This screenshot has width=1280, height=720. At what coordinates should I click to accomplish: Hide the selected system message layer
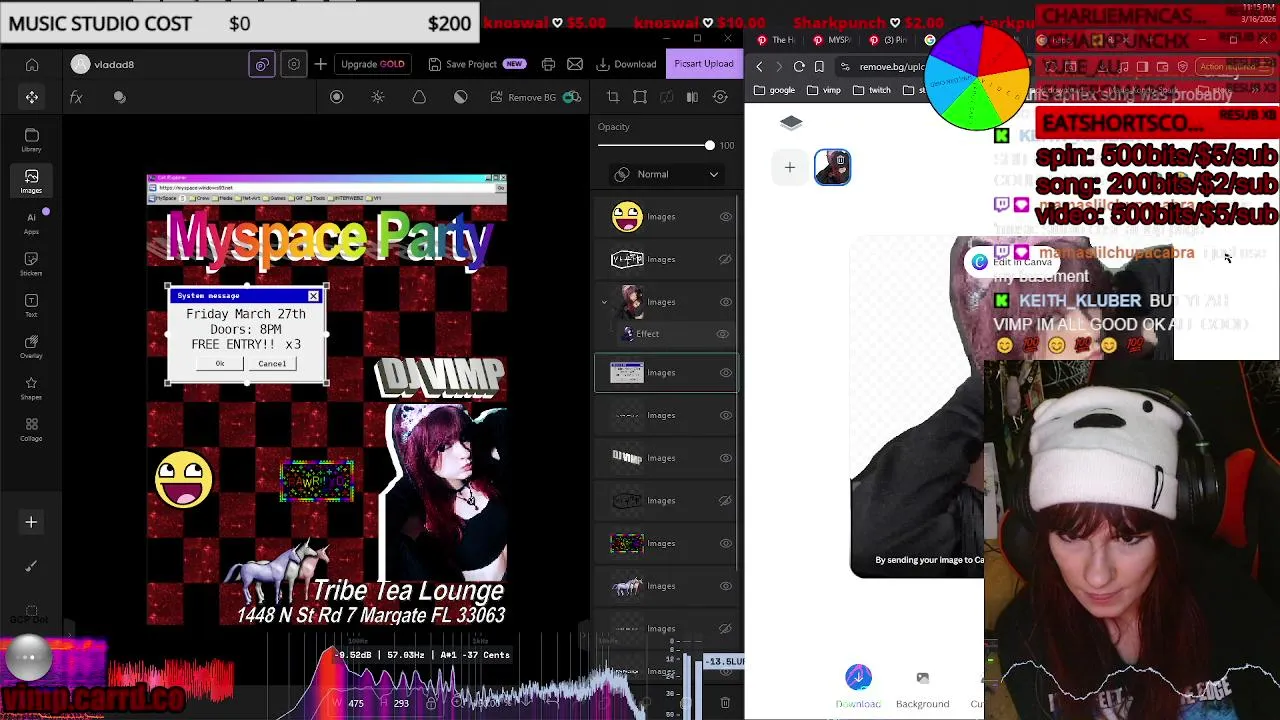(726, 372)
